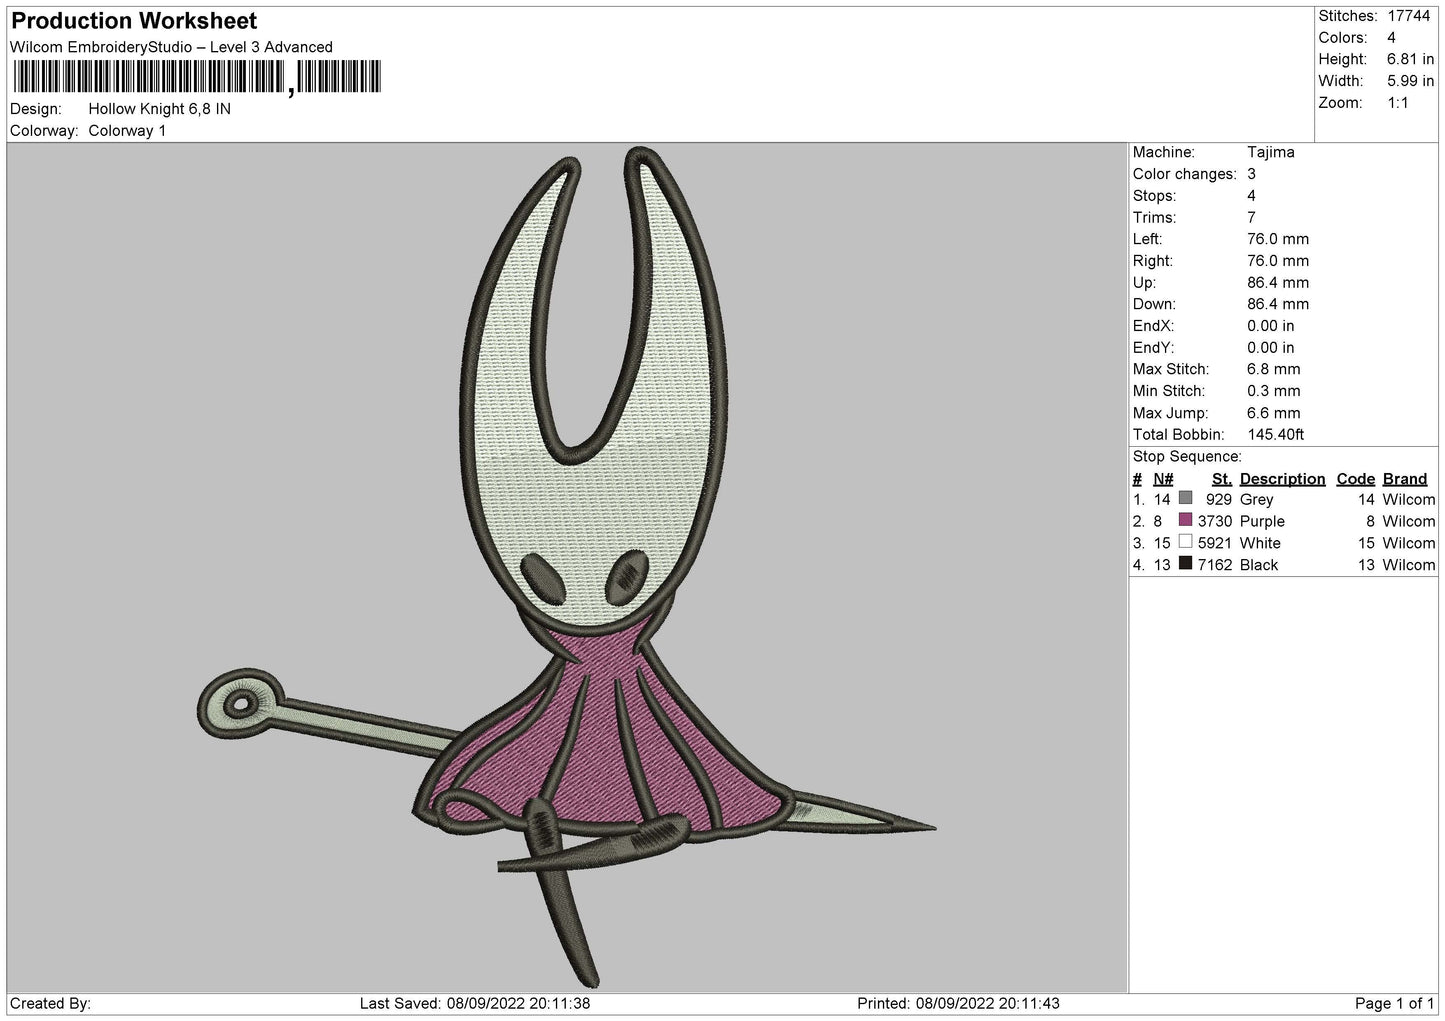Click the St. column header
Screen dimensions: 1445x1021
[x=1221, y=479]
